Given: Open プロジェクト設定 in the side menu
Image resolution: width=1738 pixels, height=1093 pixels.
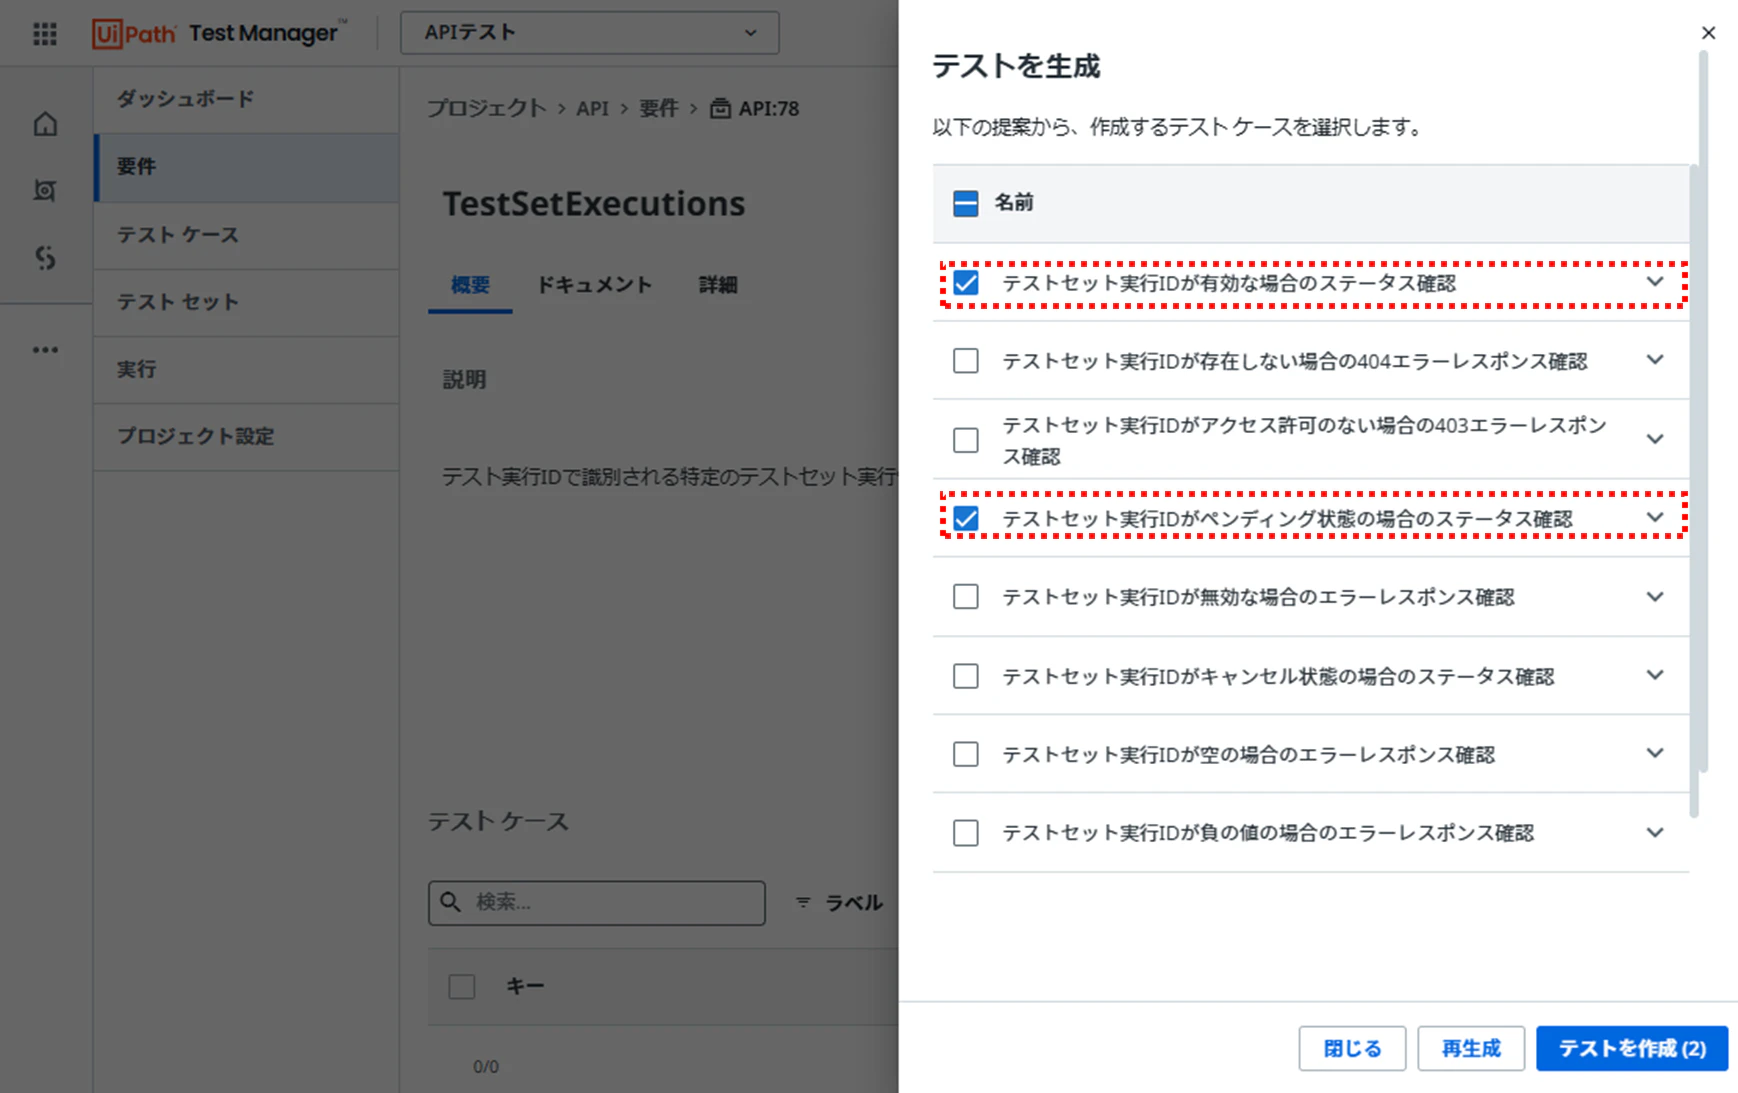Looking at the screenshot, I should [246, 437].
